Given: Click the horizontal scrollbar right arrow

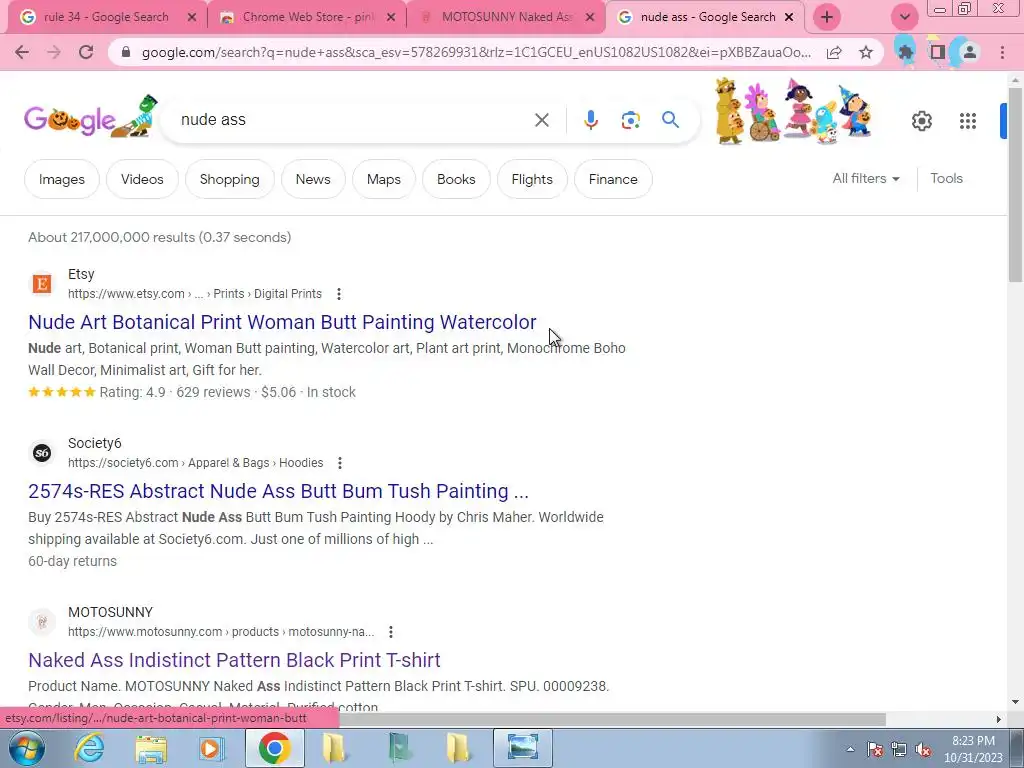Looking at the screenshot, I should [x=999, y=719].
